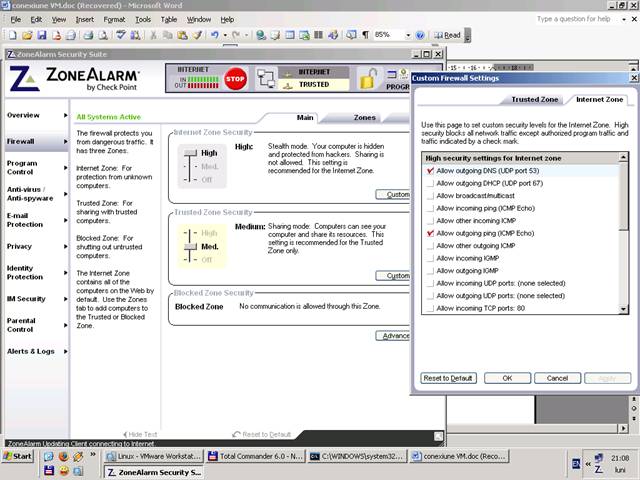Click the networks icon beside zone indicators
Screen dimensions: 640x480
pos(266,78)
